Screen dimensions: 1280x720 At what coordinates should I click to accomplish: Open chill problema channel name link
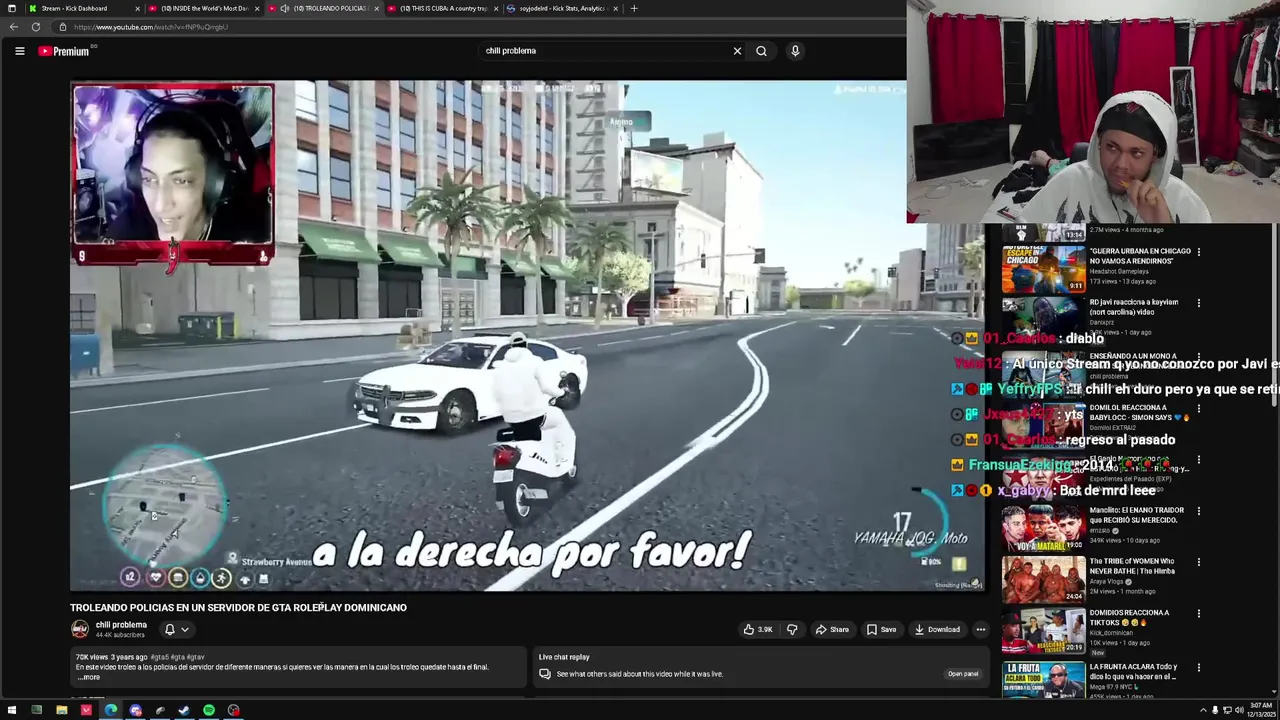121,625
